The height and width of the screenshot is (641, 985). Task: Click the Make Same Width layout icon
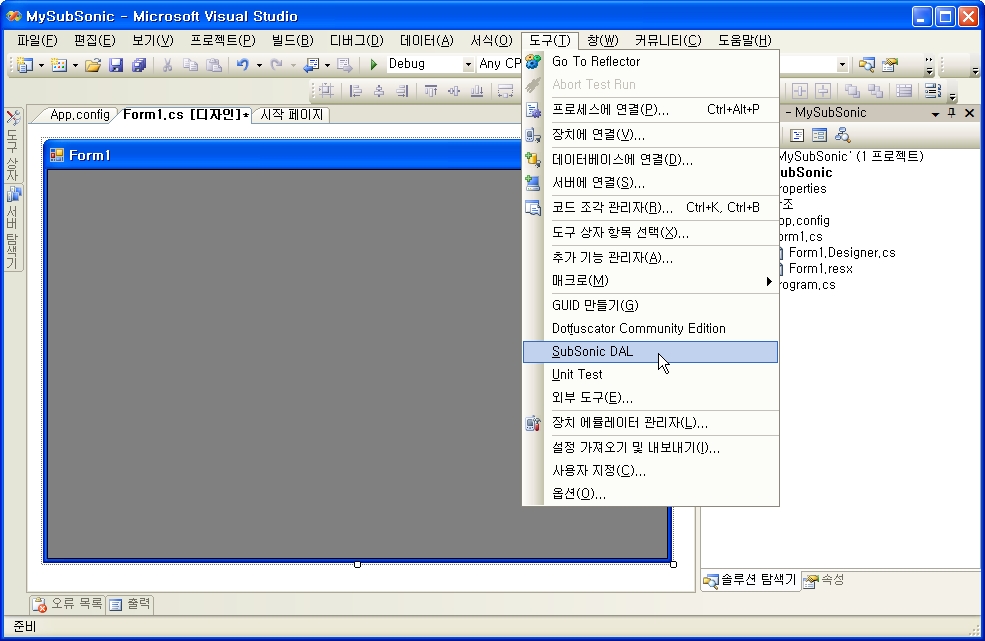click(506, 91)
